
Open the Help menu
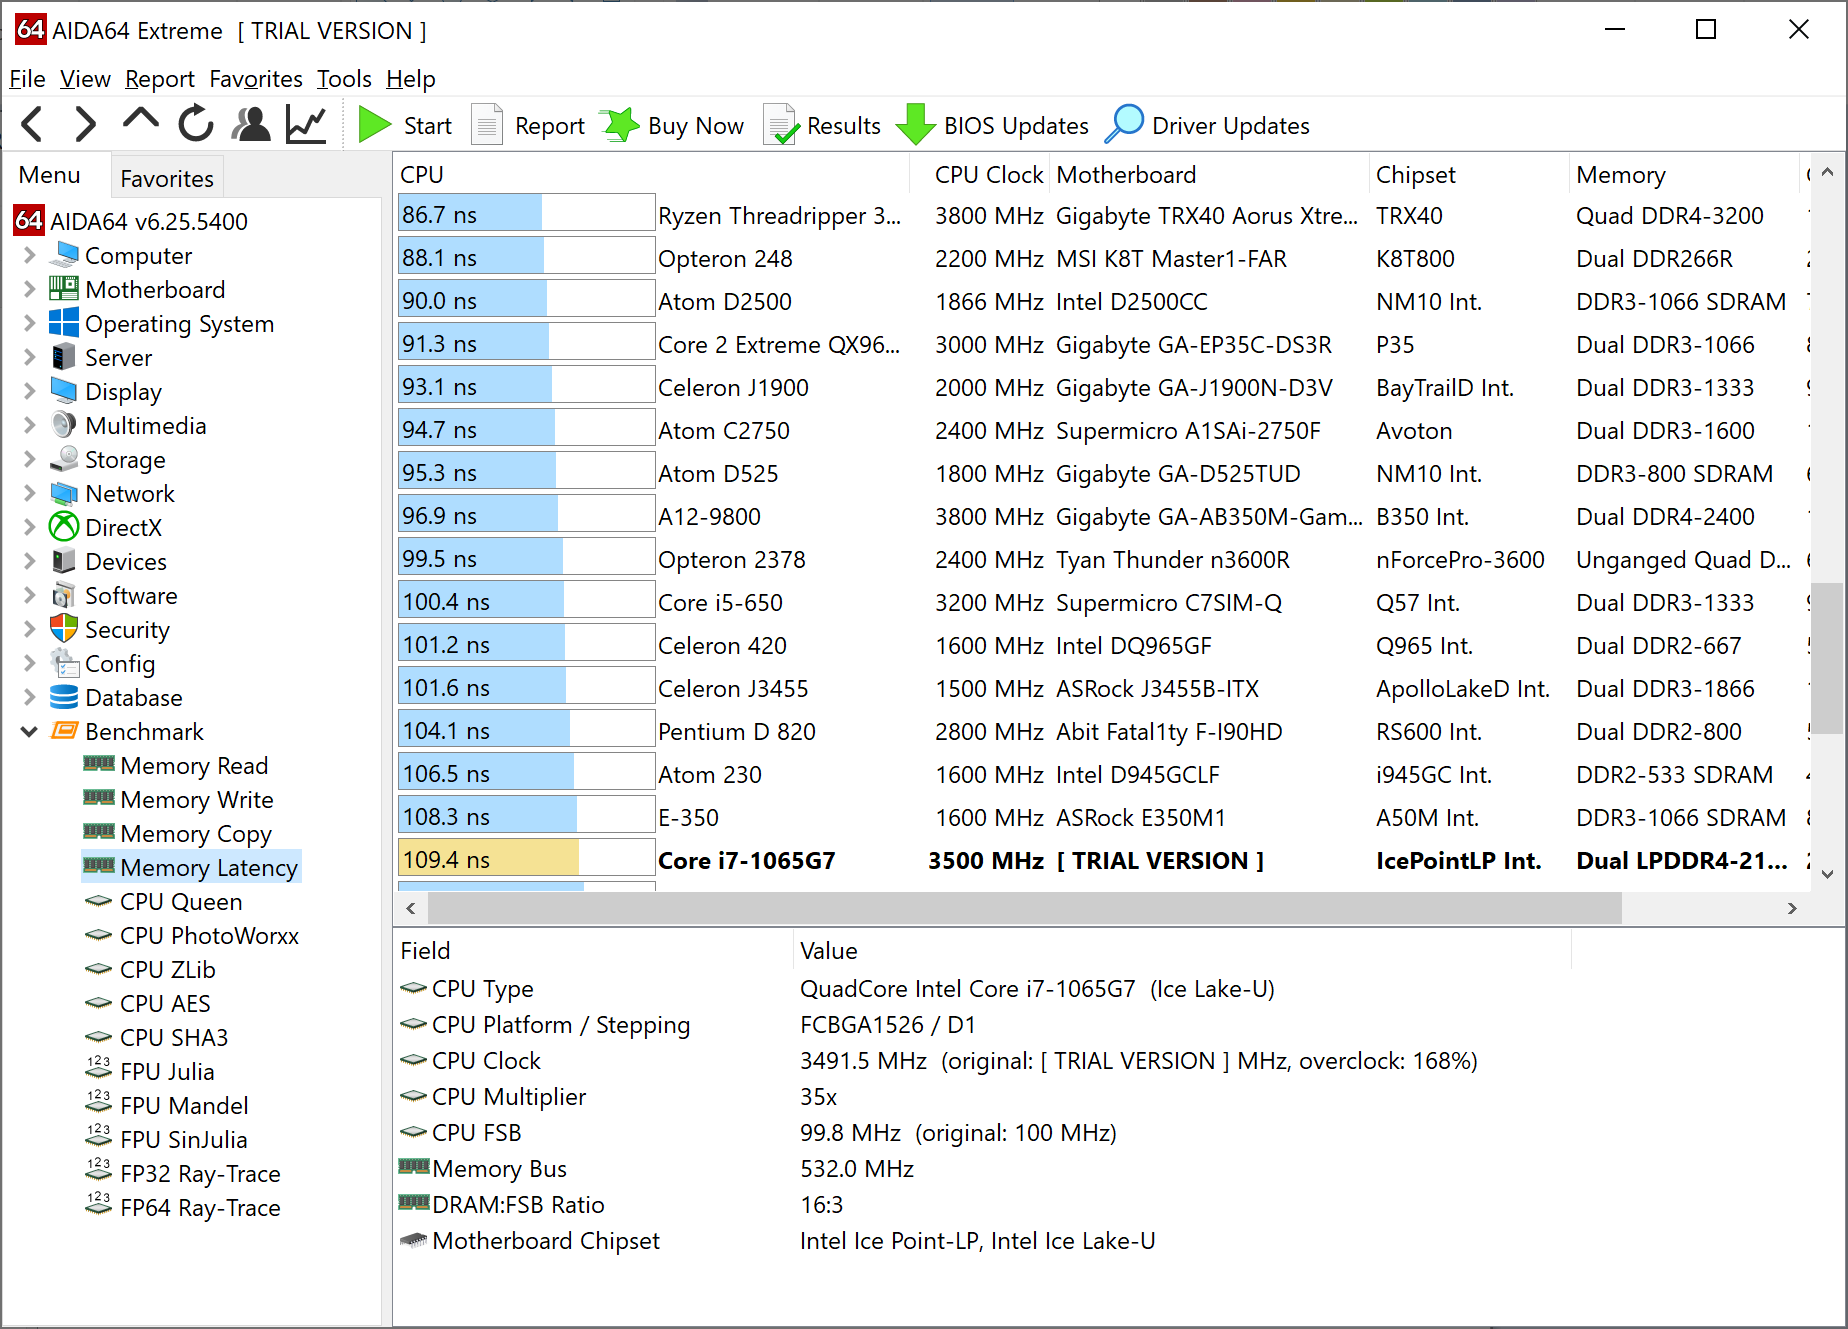411,79
